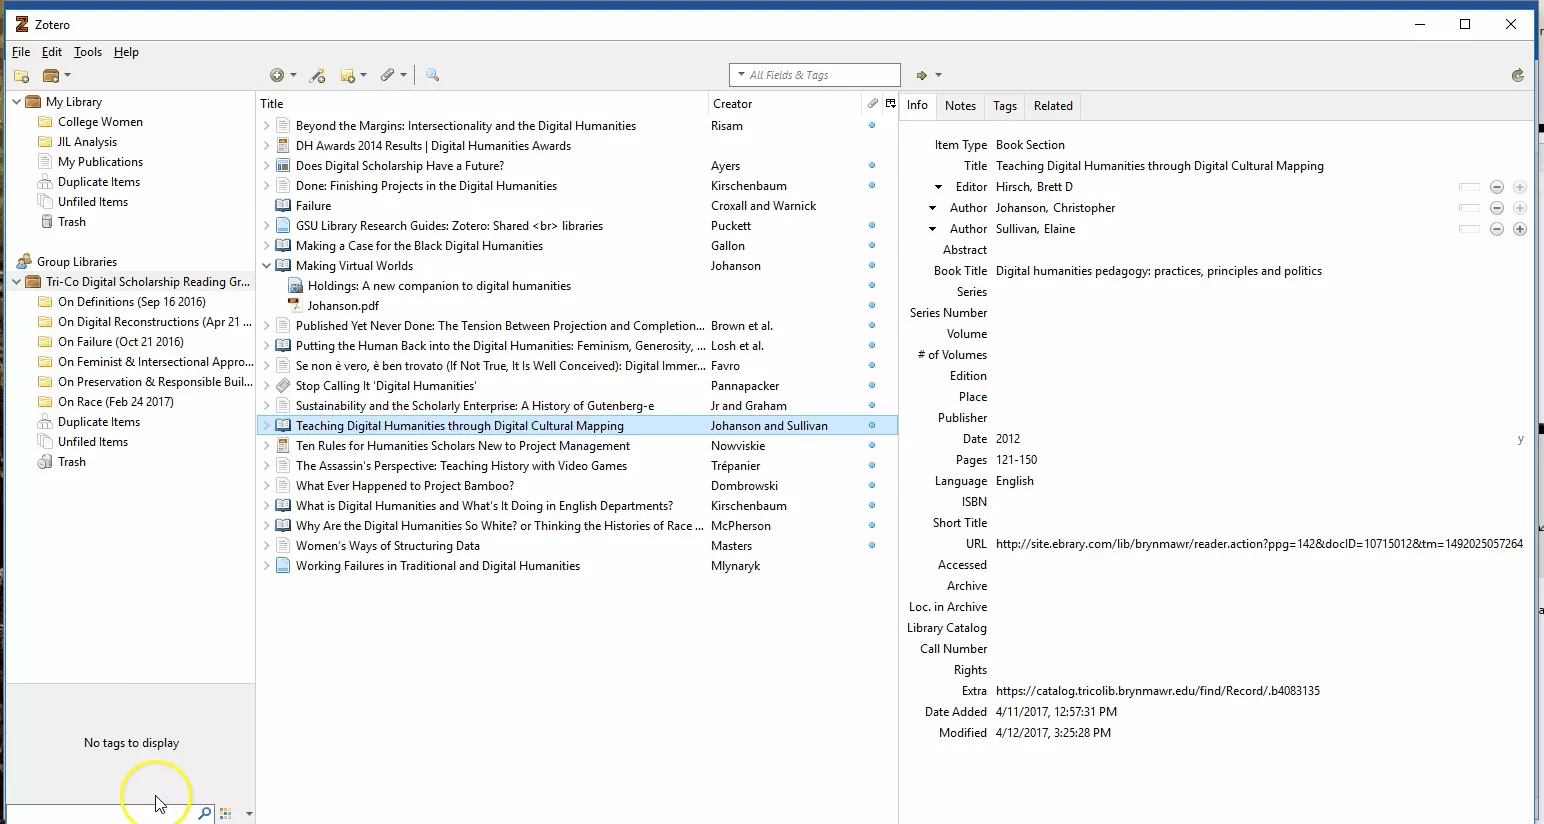Click the URL field label to open link
This screenshot has height=824, width=1544.
[976, 544]
